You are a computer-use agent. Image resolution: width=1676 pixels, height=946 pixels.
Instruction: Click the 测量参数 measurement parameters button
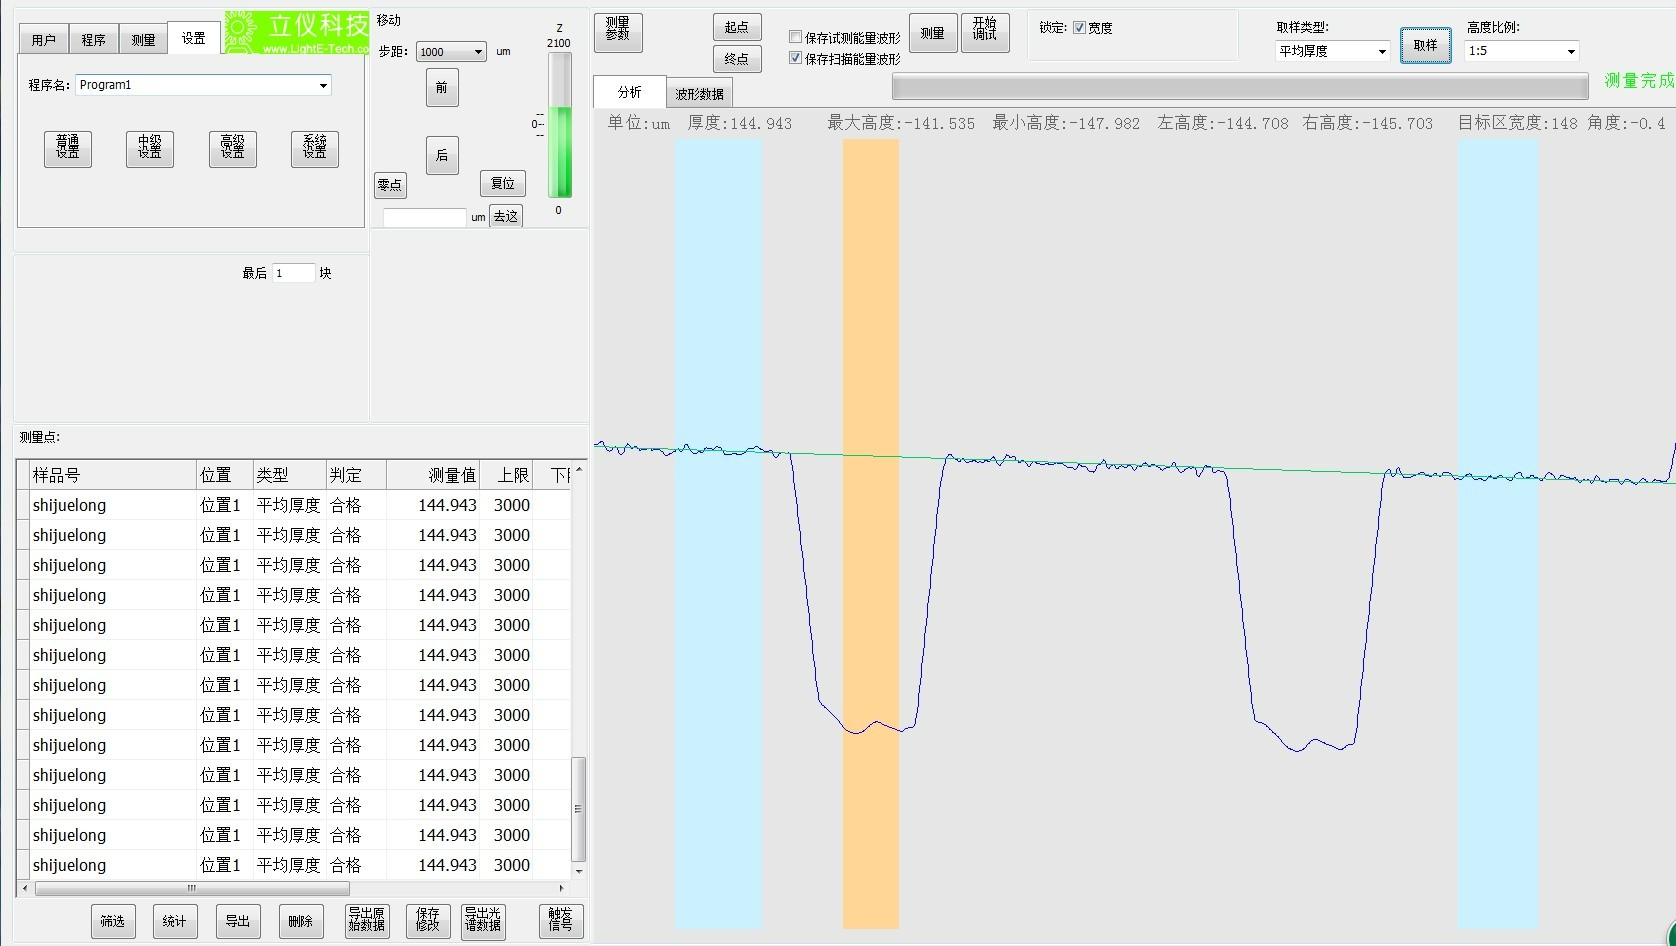[617, 32]
